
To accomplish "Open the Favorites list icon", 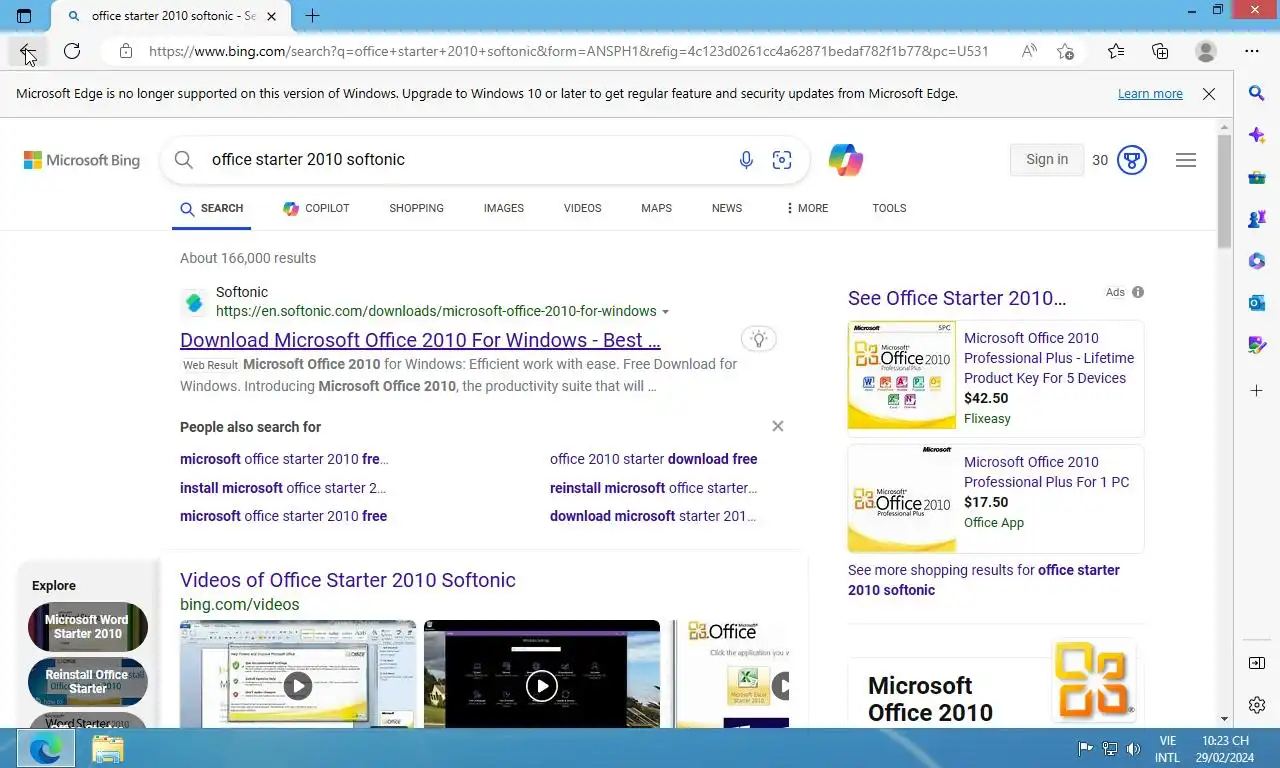I will (1116, 51).
